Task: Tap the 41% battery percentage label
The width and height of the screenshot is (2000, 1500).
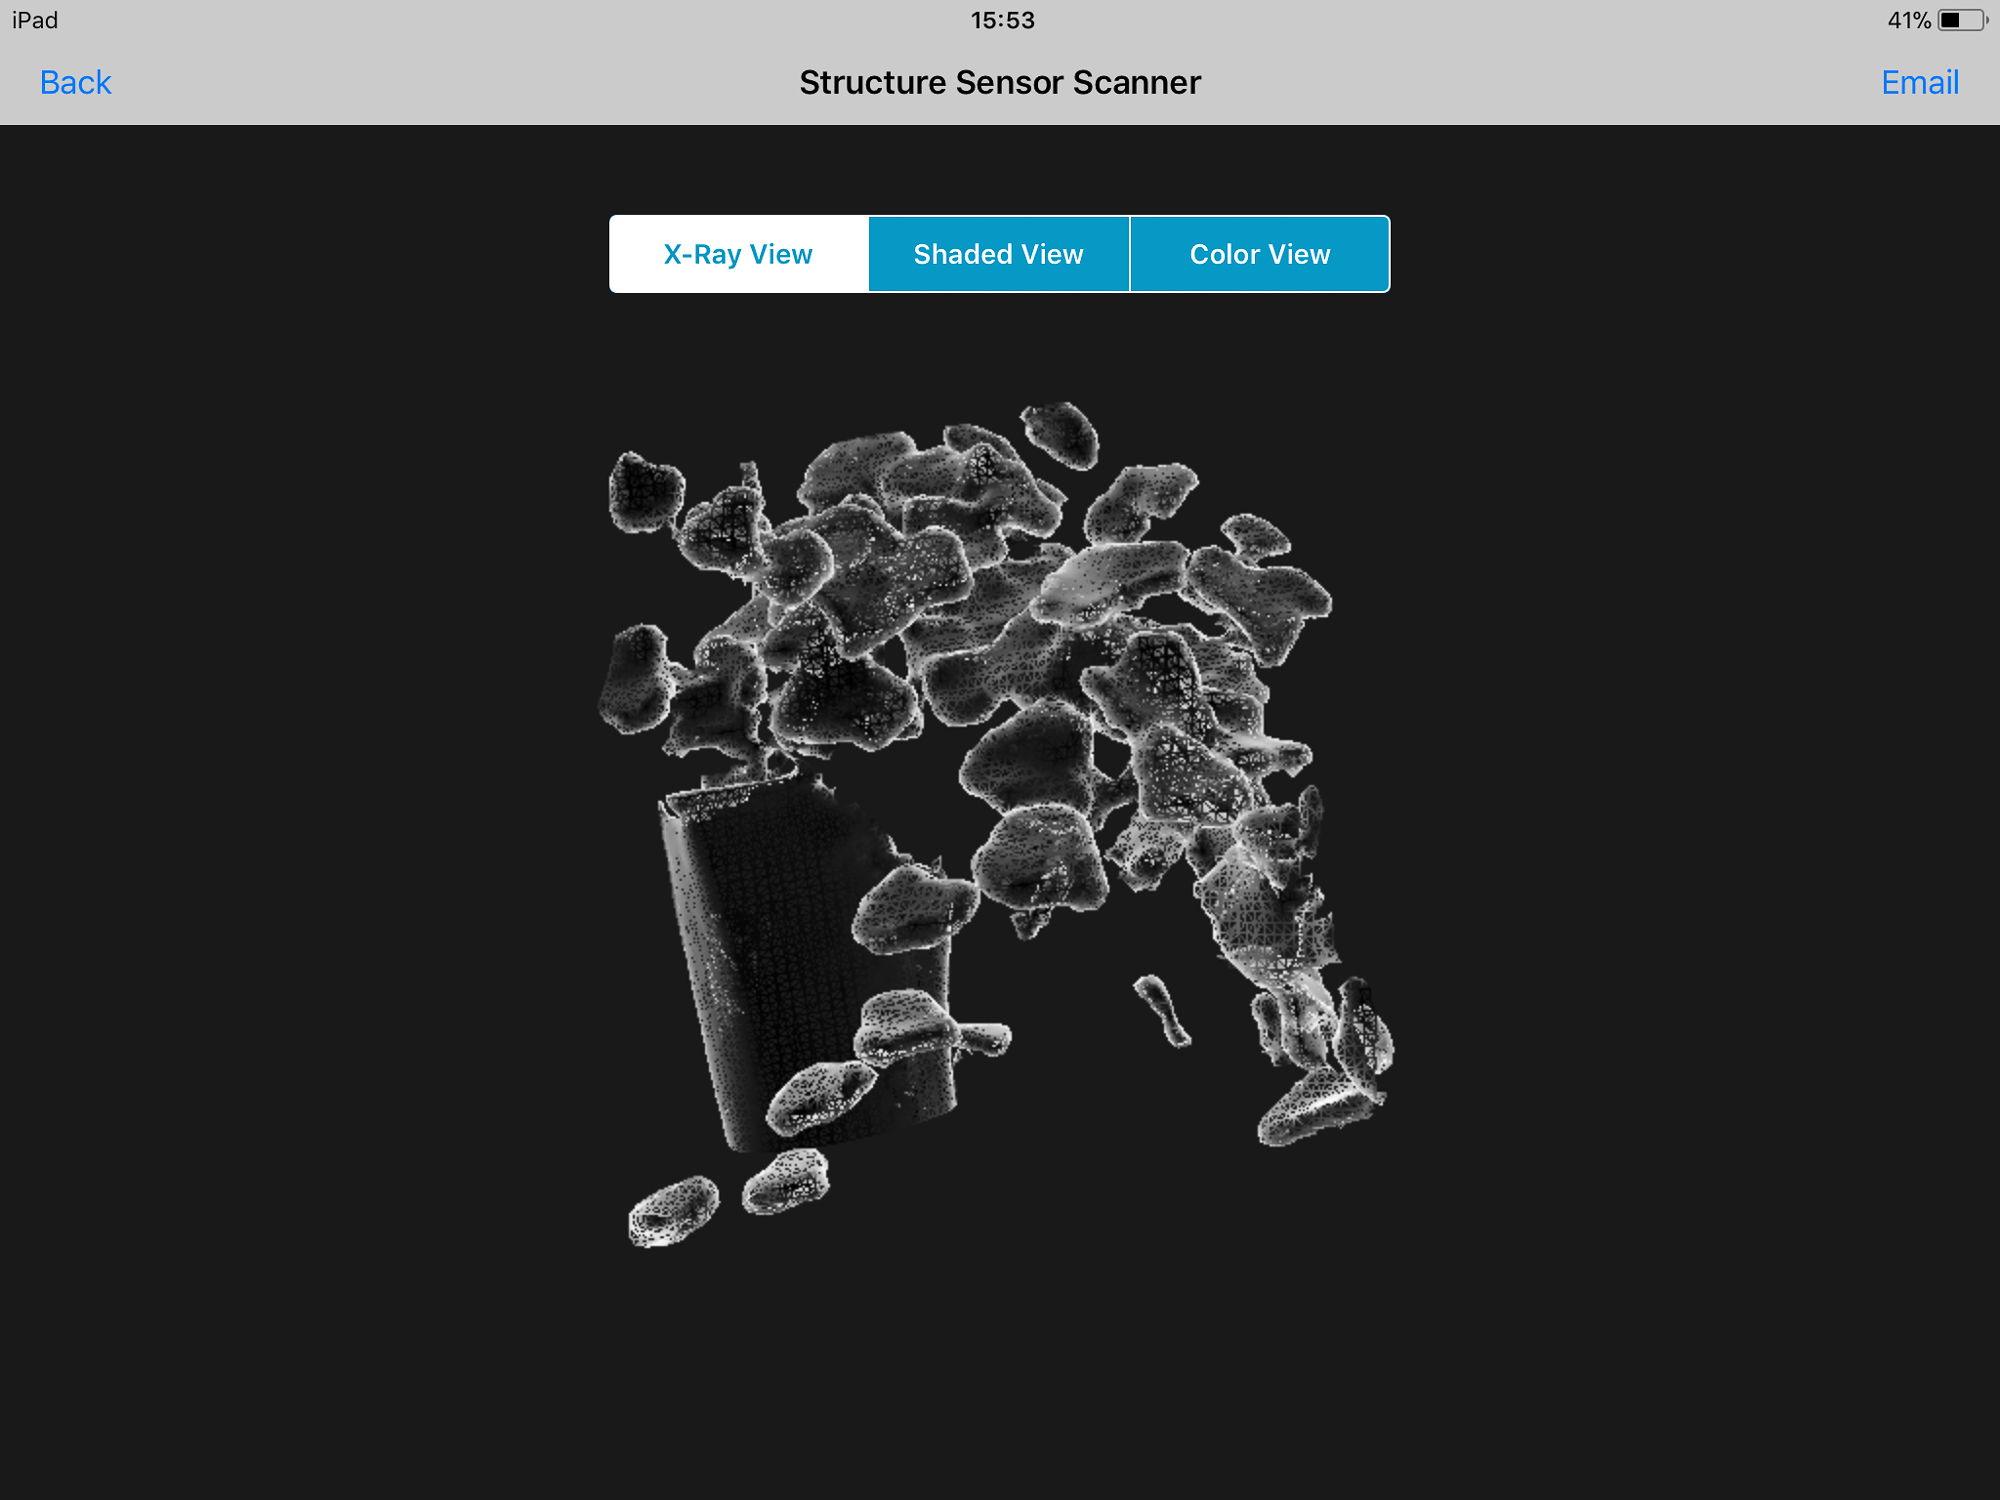Action: 1908,20
